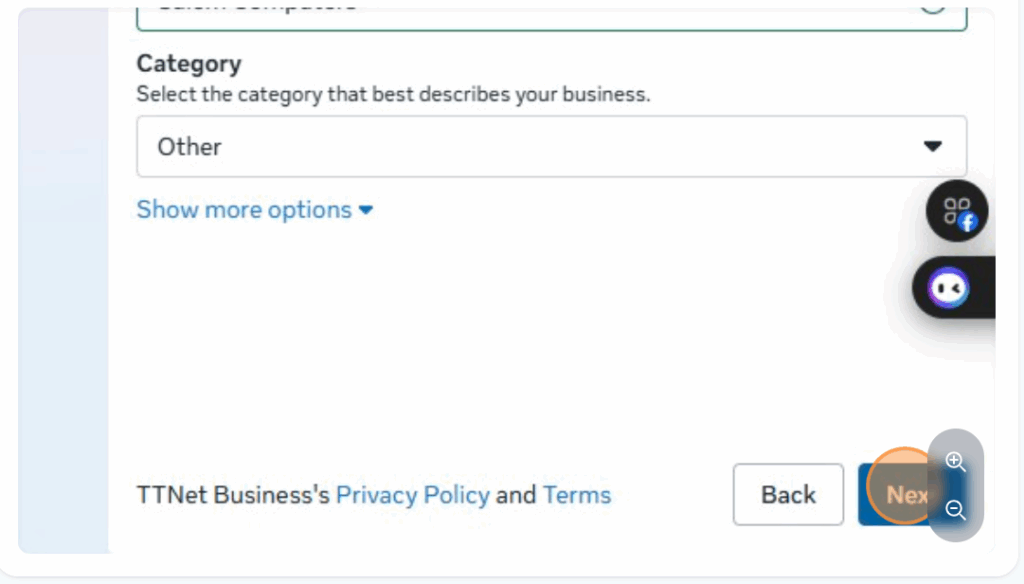Viewport: 1024px width, 584px height.
Task: Click the selected value Other in dropdown
Action: click(189, 147)
